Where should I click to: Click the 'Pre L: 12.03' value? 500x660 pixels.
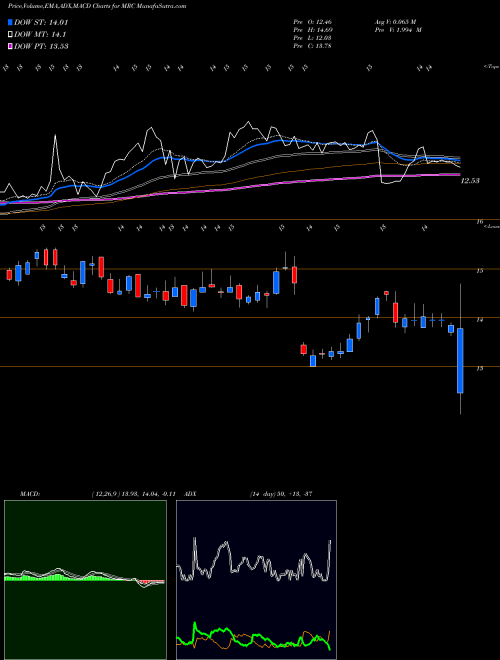click(312, 38)
